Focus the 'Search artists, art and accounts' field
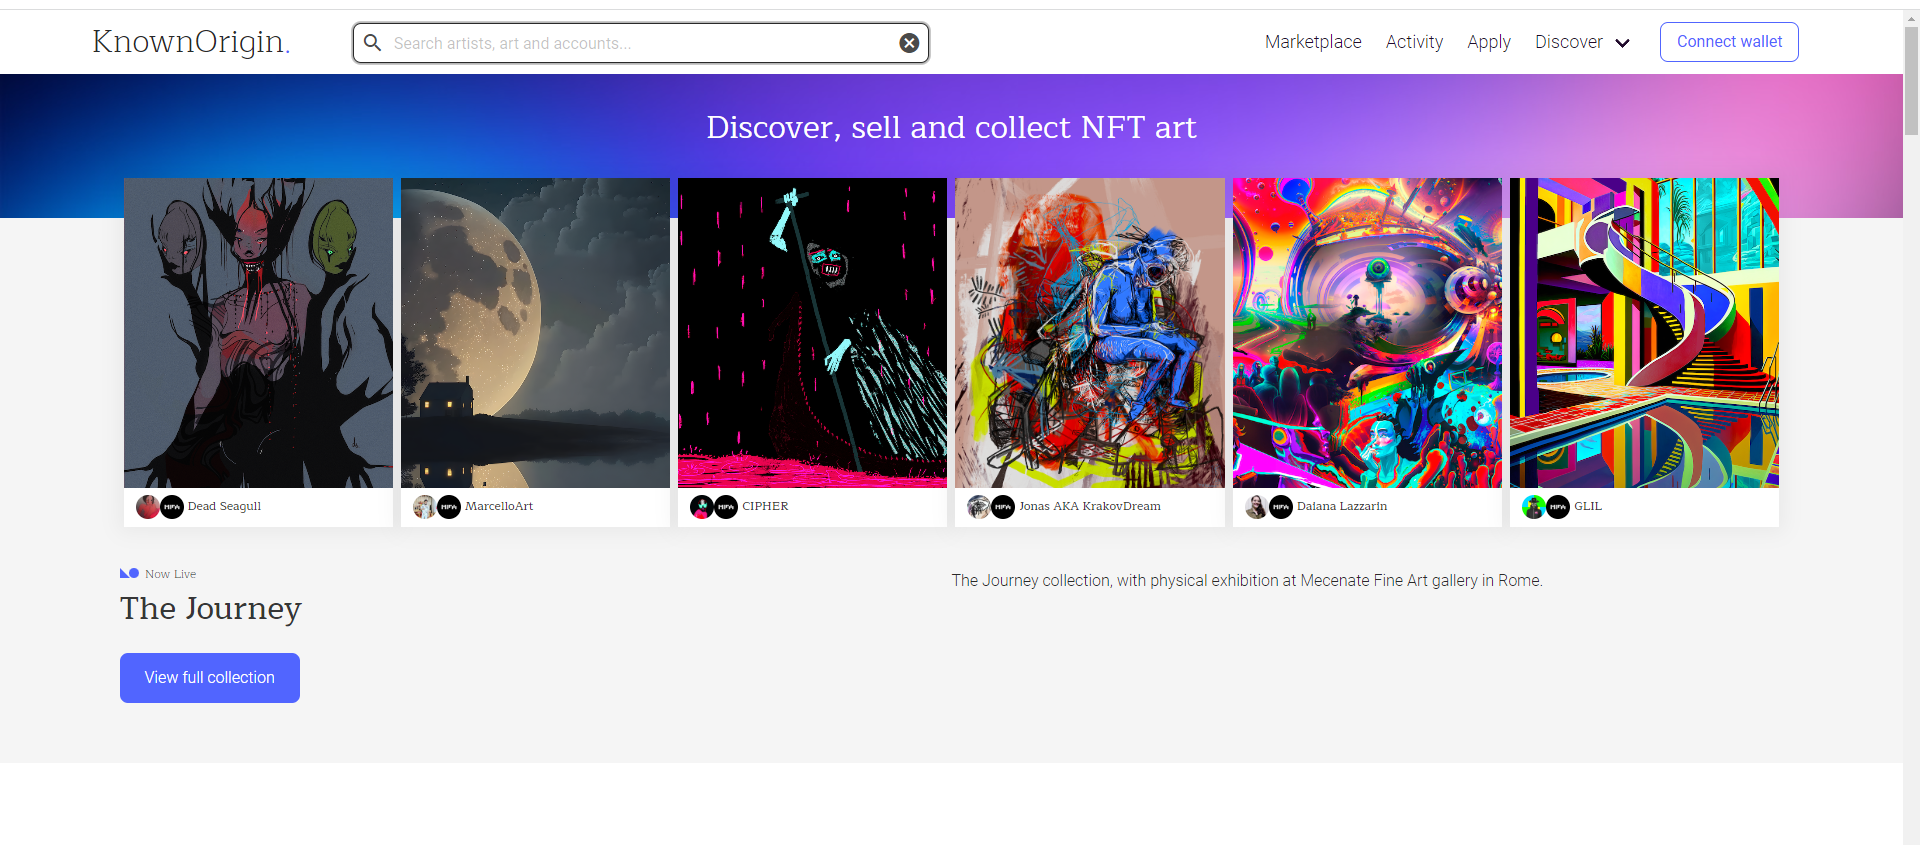This screenshot has width=1920, height=845. point(640,43)
